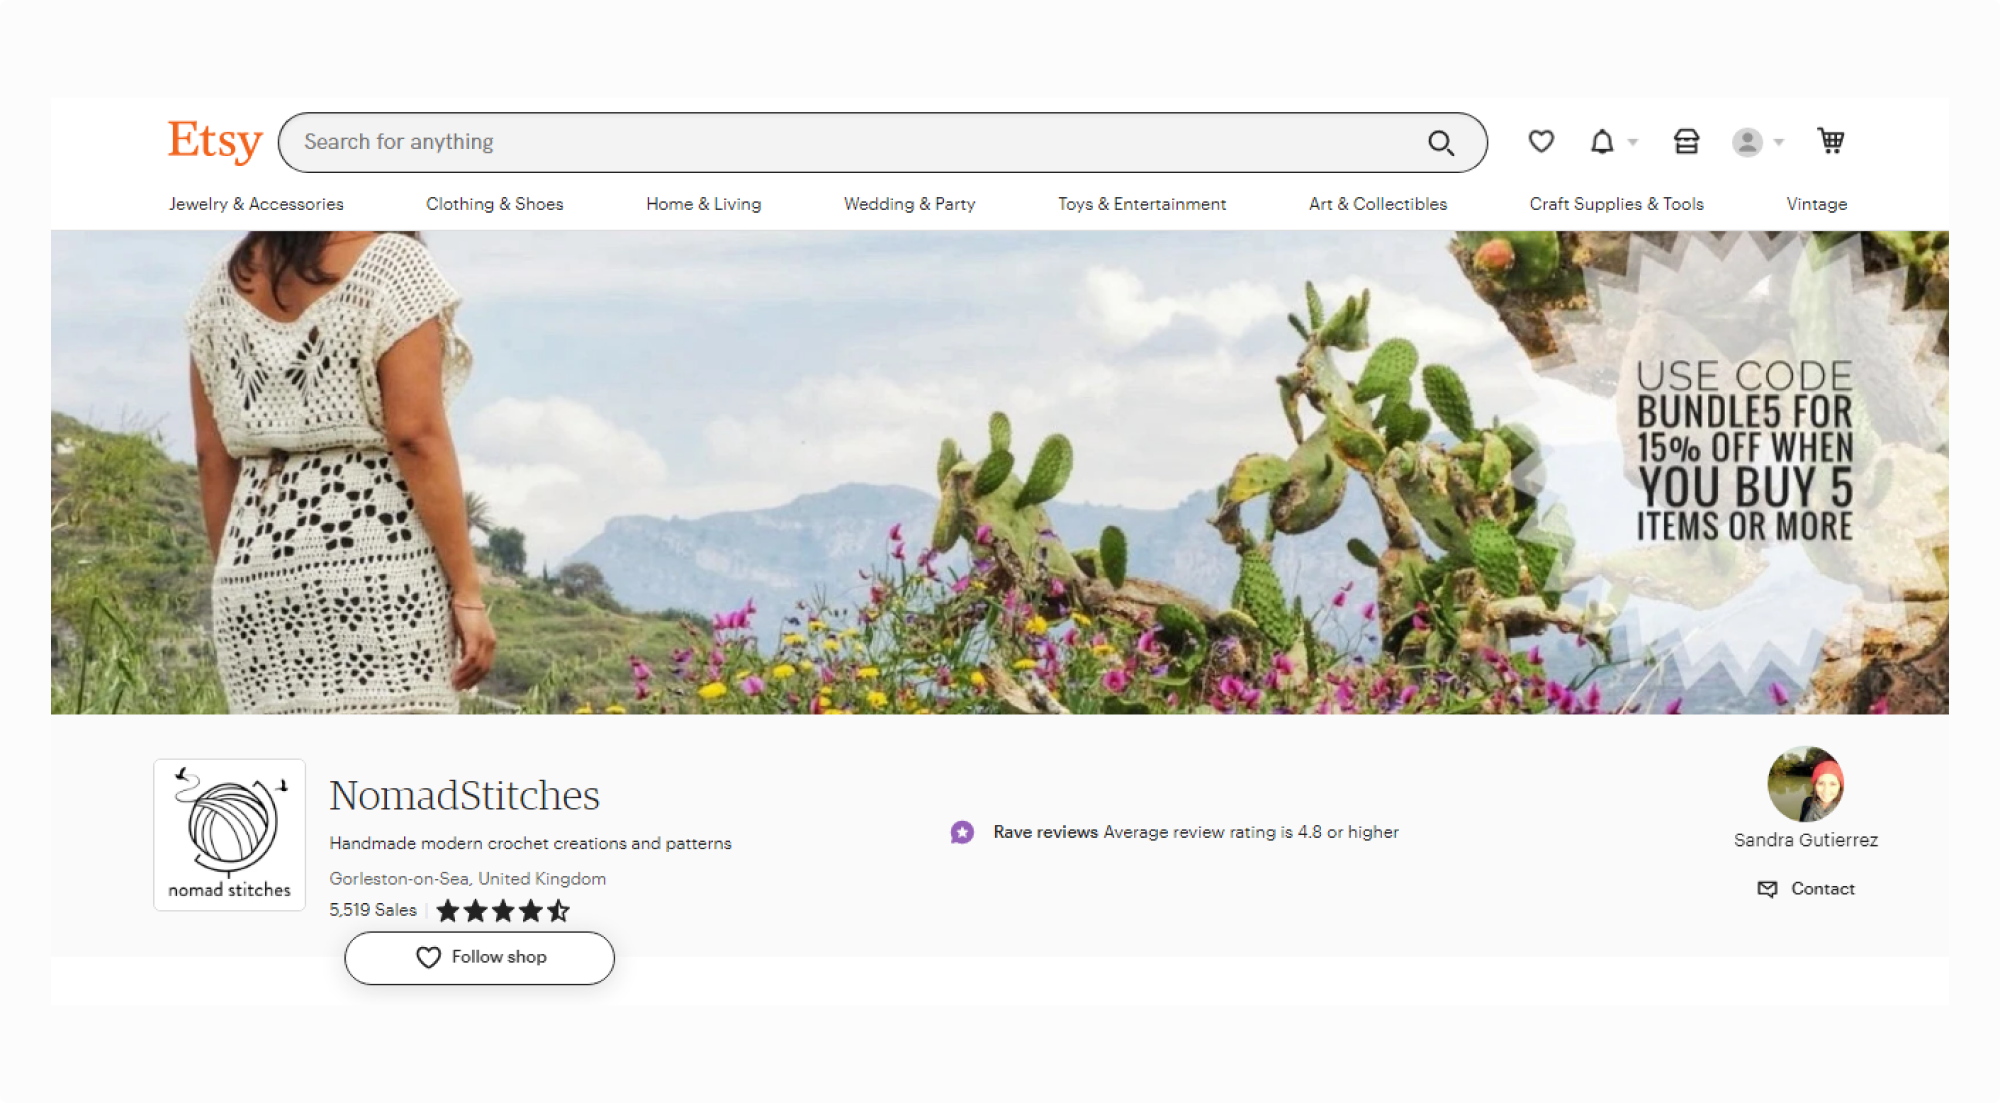
Task: Click the Contact link
Action: pos(1822,889)
